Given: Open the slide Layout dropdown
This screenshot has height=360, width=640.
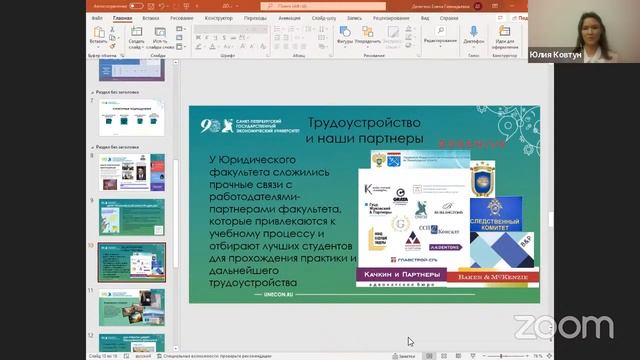Looking at the screenshot, I should click(181, 29).
